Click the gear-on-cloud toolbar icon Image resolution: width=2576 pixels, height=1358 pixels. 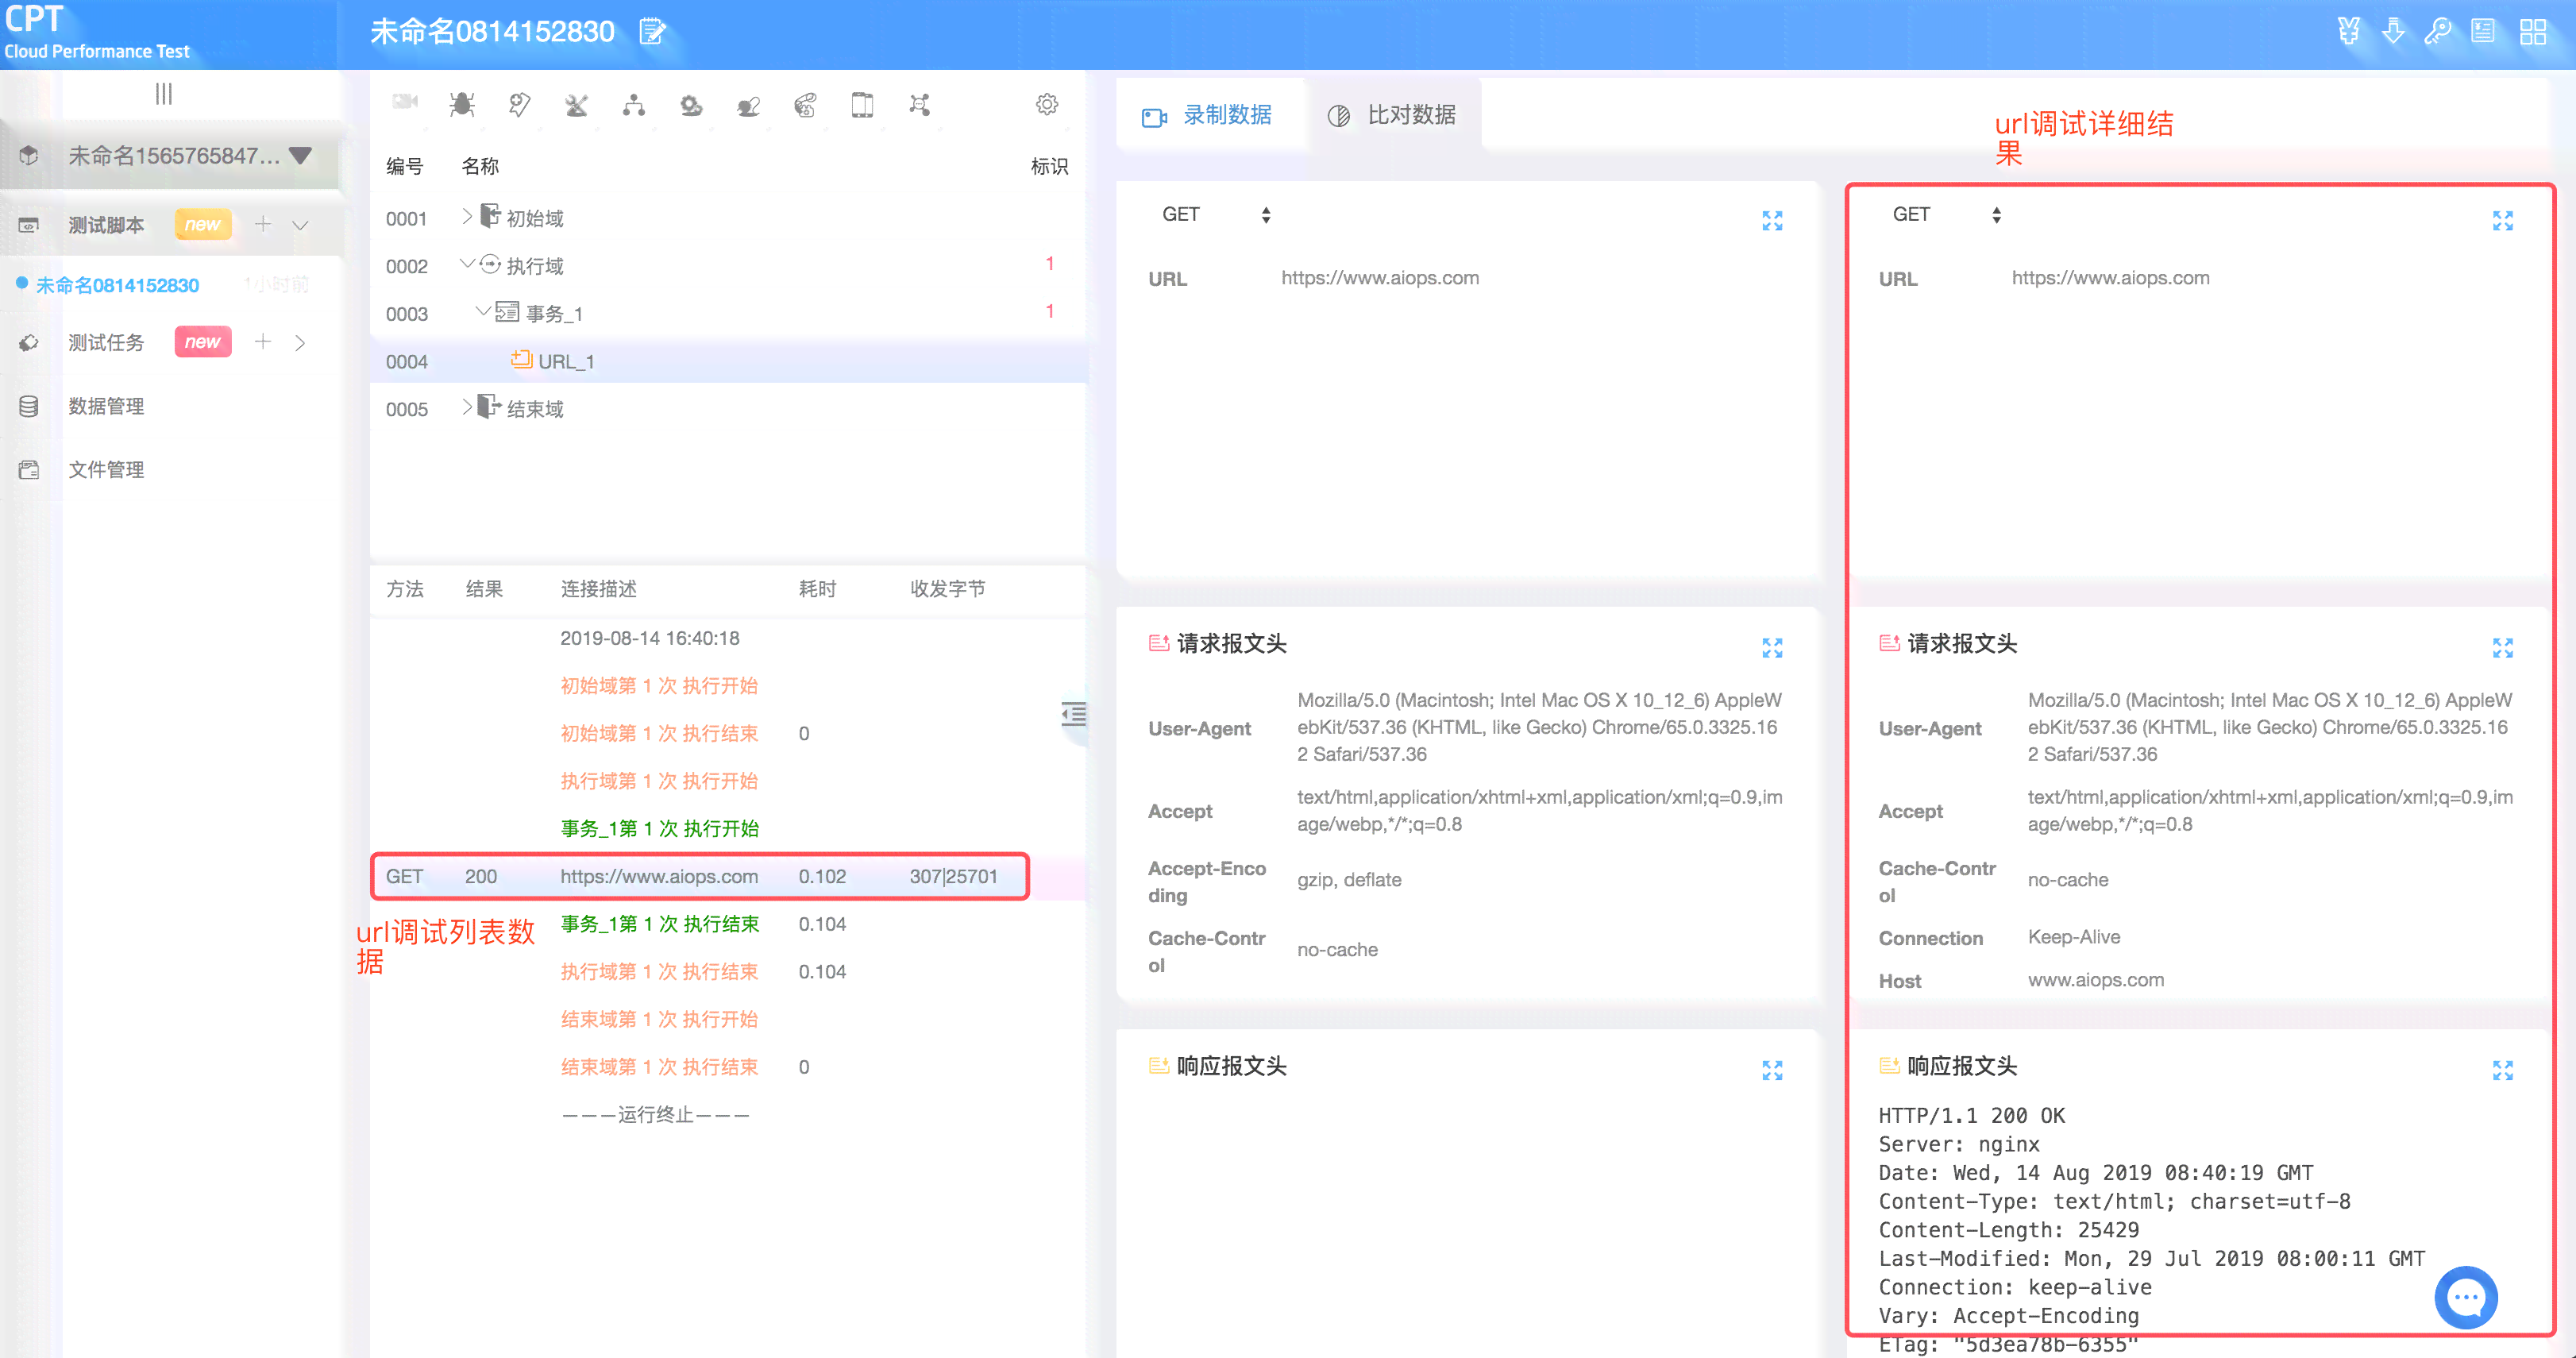tap(691, 104)
